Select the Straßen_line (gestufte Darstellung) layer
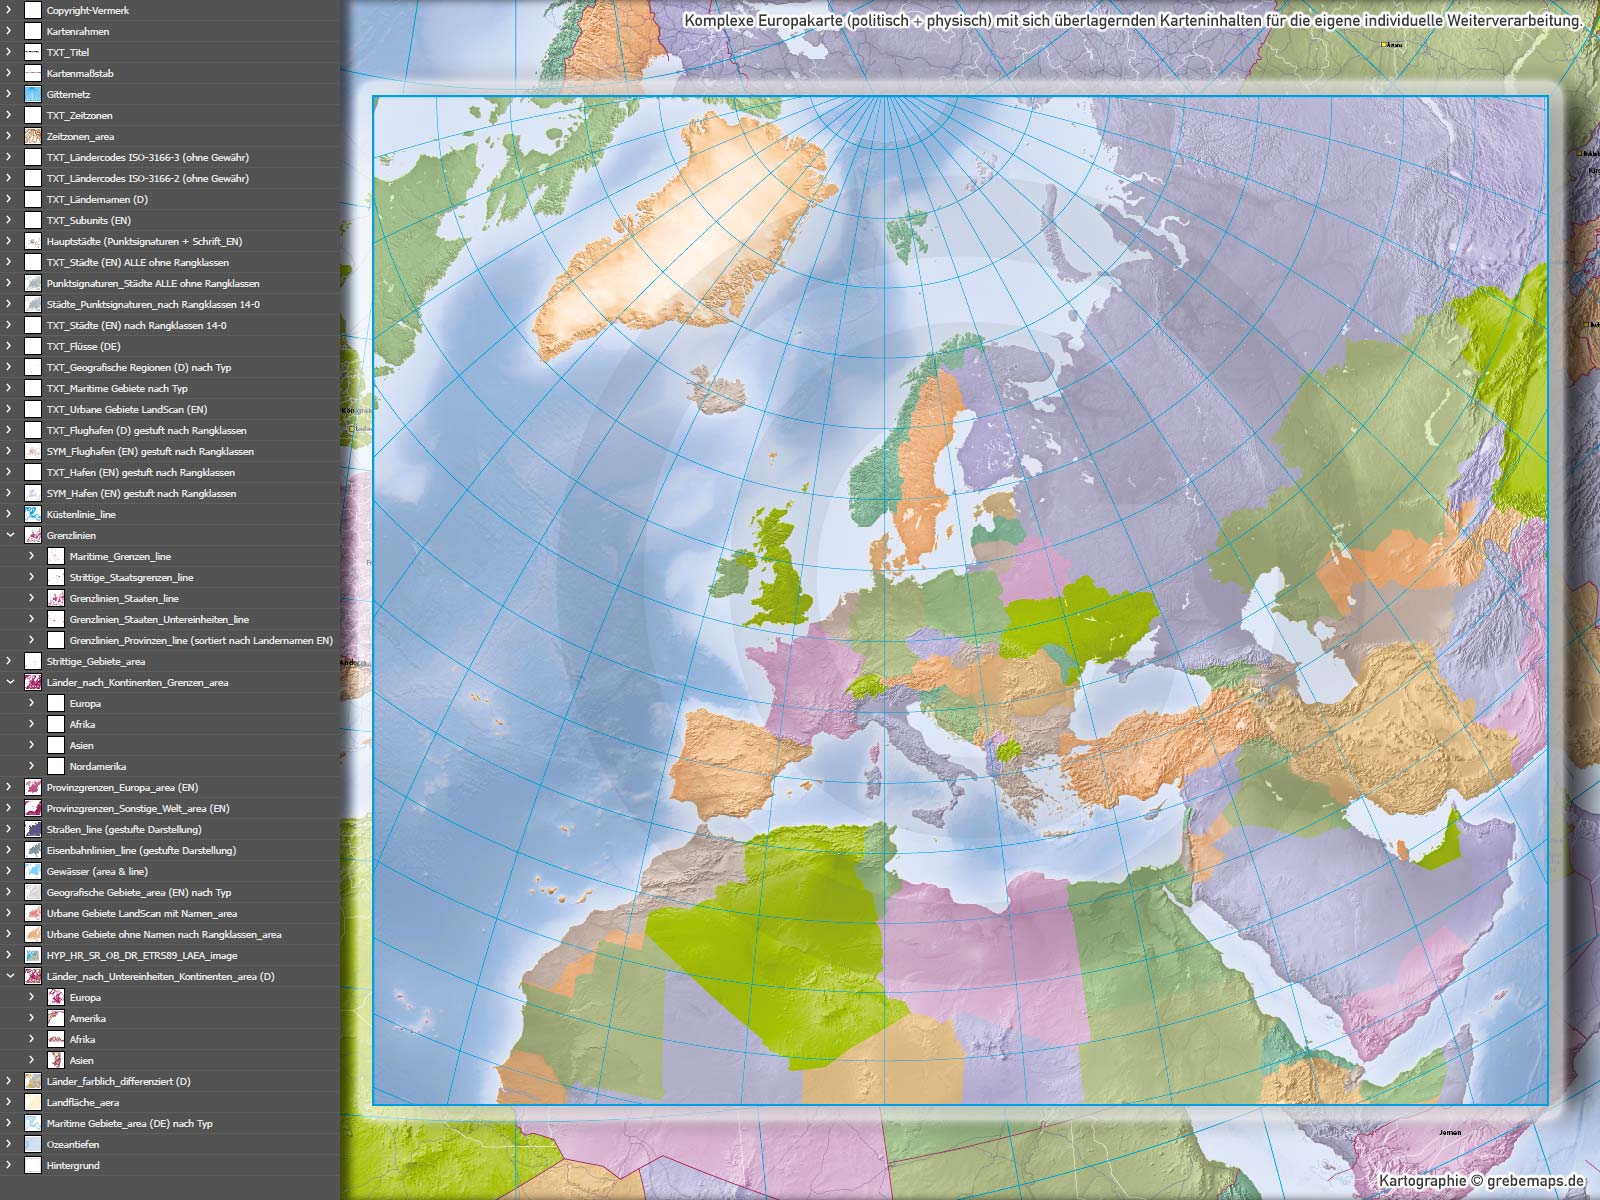 tap(124, 829)
